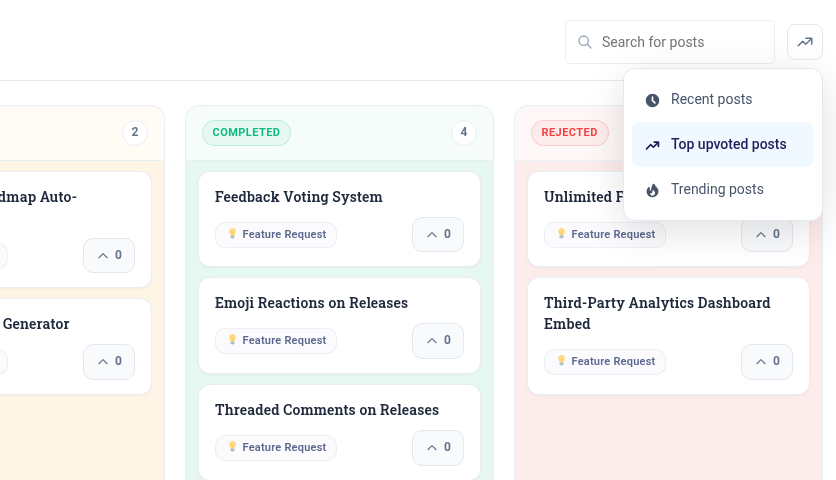This screenshot has width=836, height=480.
Task: Upvote Emoji Reactions on Releases post
Action: 438,340
